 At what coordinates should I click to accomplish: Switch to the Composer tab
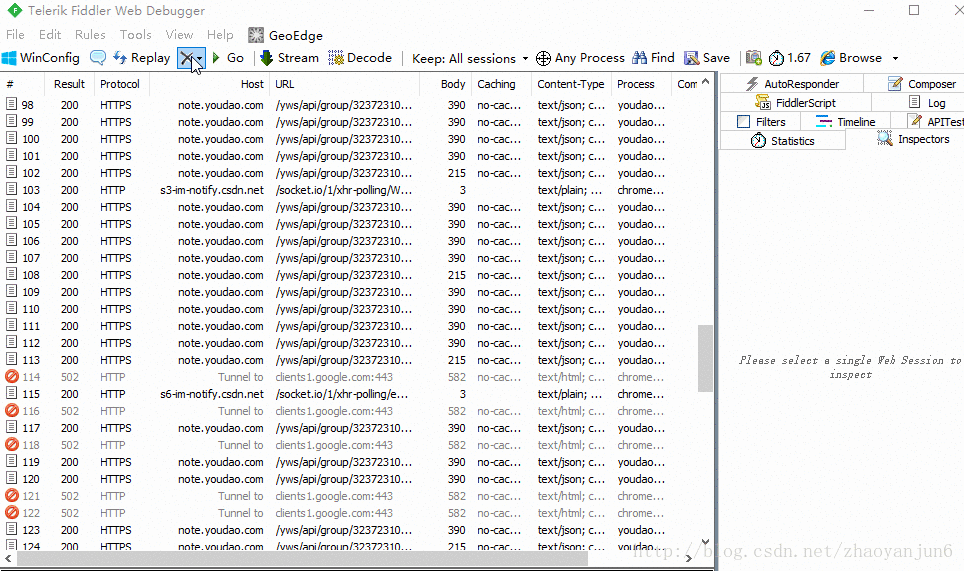(922, 84)
